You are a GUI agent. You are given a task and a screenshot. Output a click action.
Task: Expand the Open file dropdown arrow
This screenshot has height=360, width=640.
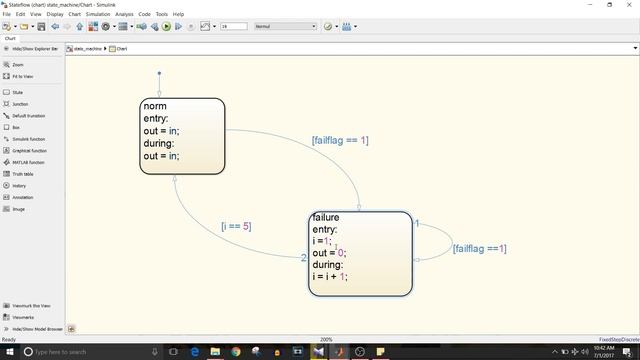pyautogui.click(x=33, y=27)
